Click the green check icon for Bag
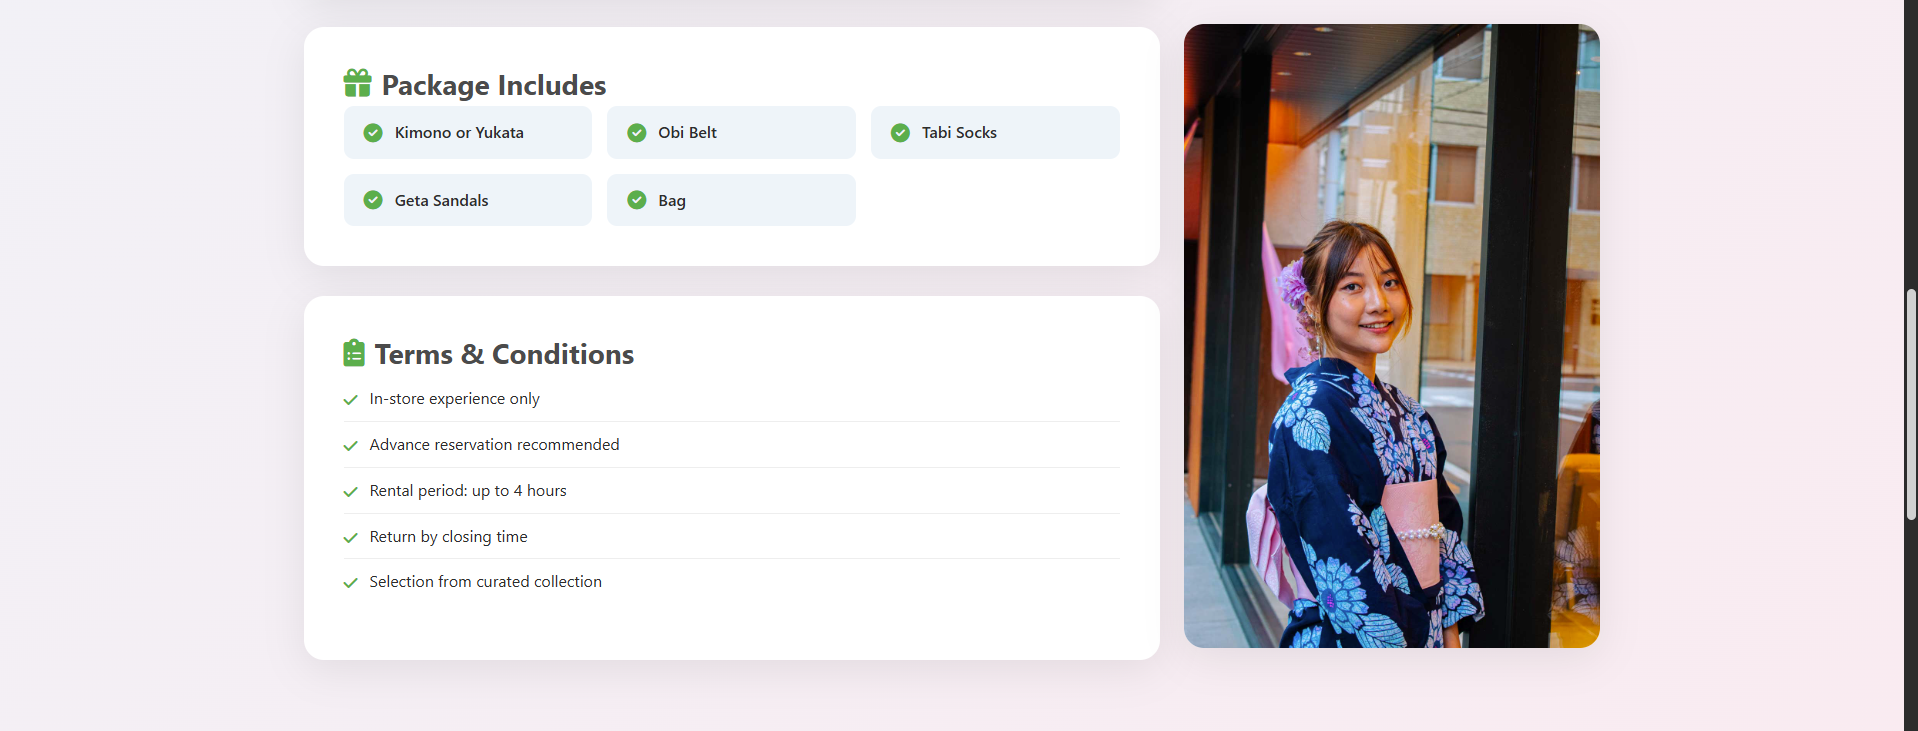Screen dimensions: 1918x731 [x=637, y=200]
